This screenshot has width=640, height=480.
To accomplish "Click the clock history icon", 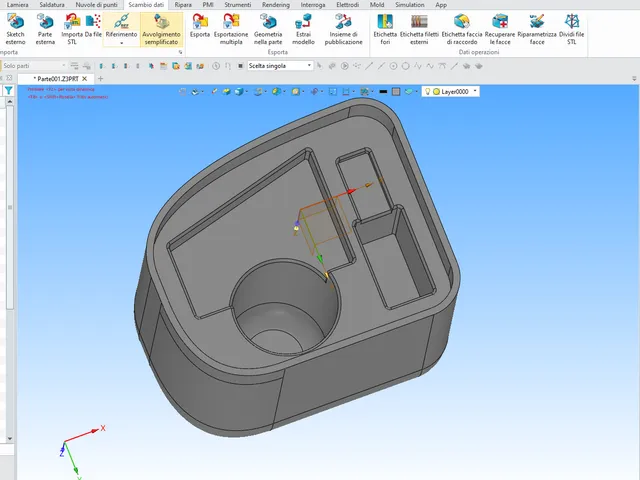I will (x=216, y=66).
